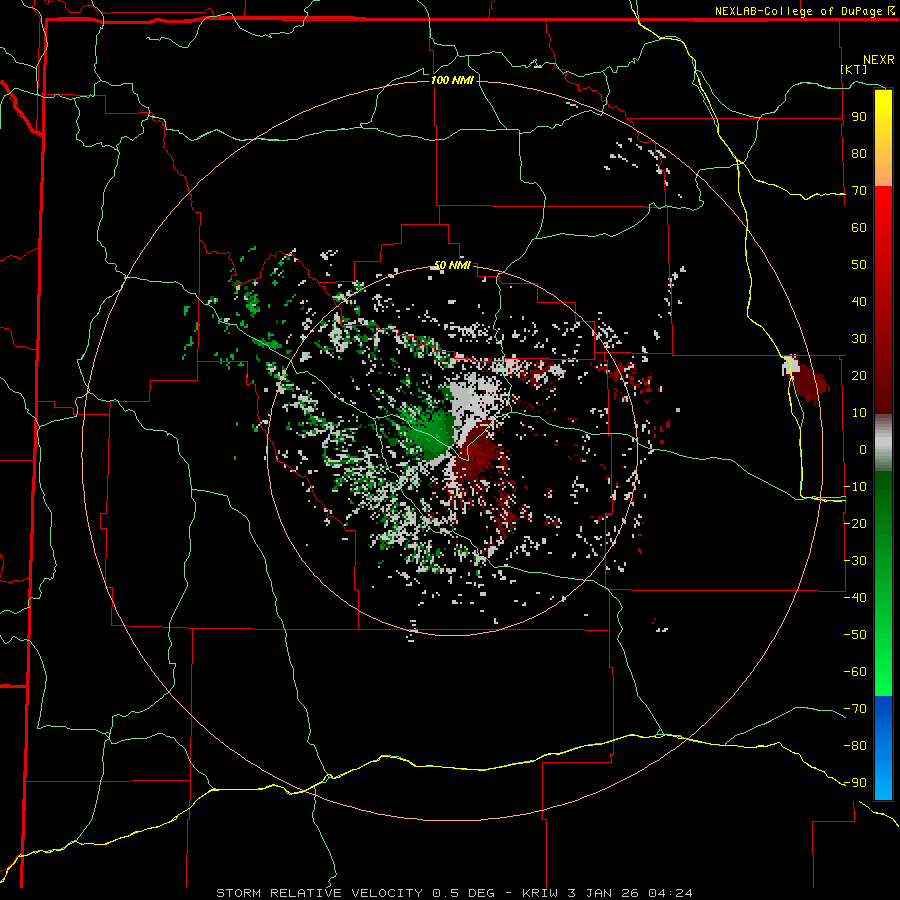Click the -20 scale value
Screen dimensions: 900x900
click(x=855, y=523)
